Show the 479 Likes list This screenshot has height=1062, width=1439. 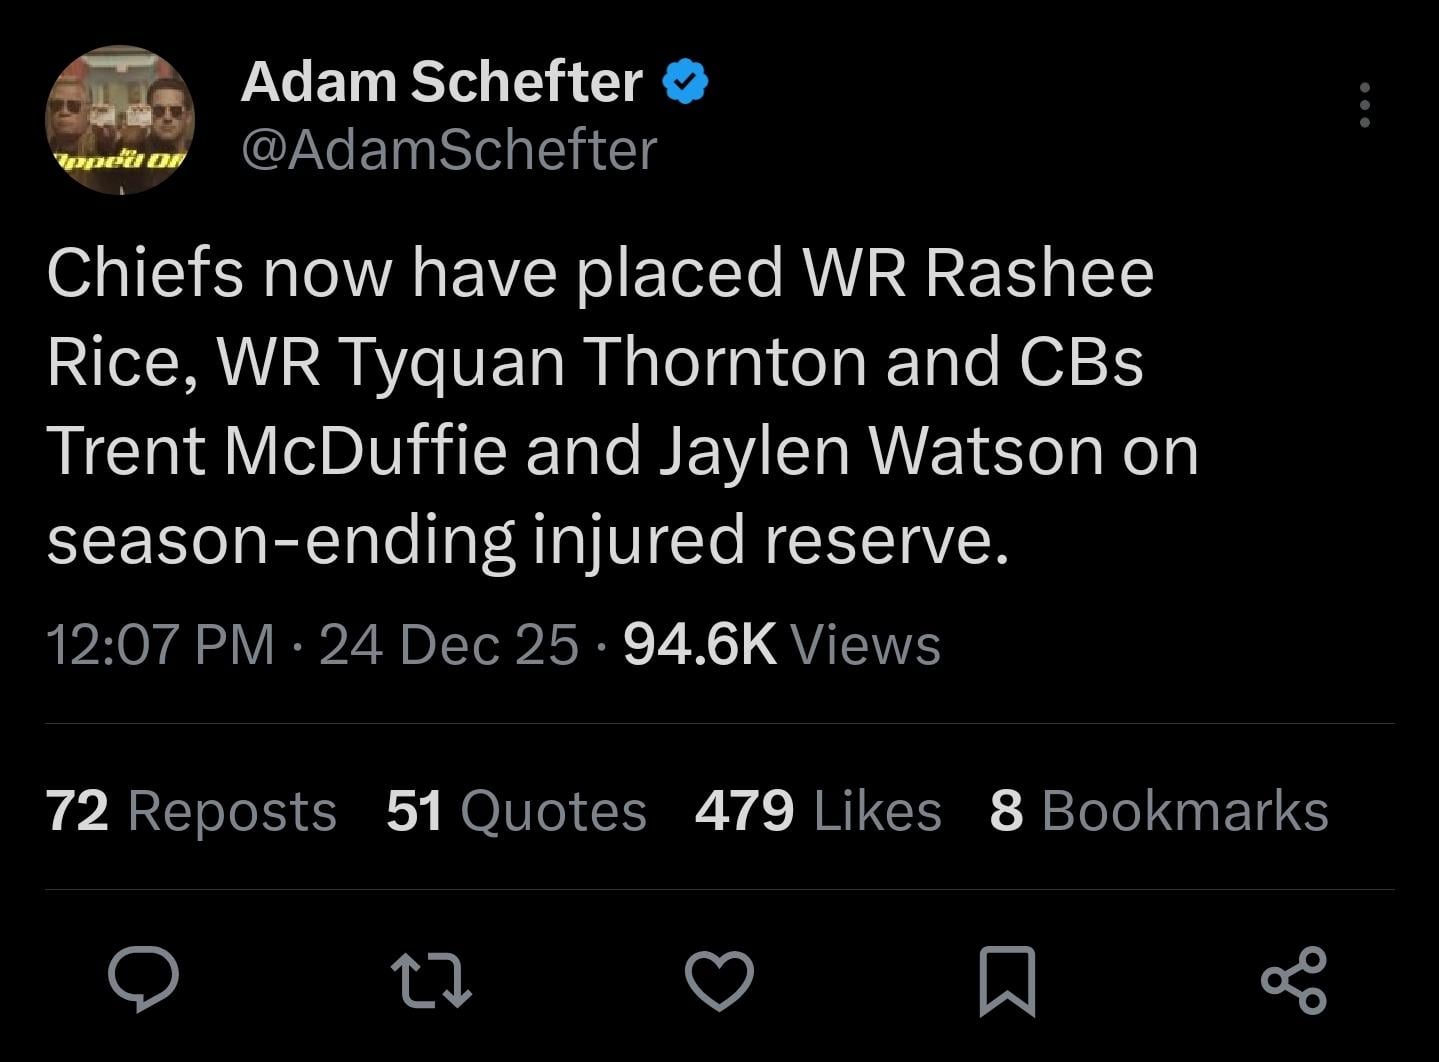point(818,810)
